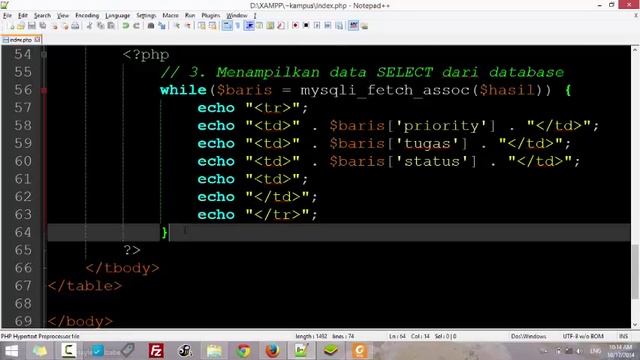This screenshot has width=640, height=360.
Task: Create a new file with the New toolbar icon
Action: click(11, 26)
